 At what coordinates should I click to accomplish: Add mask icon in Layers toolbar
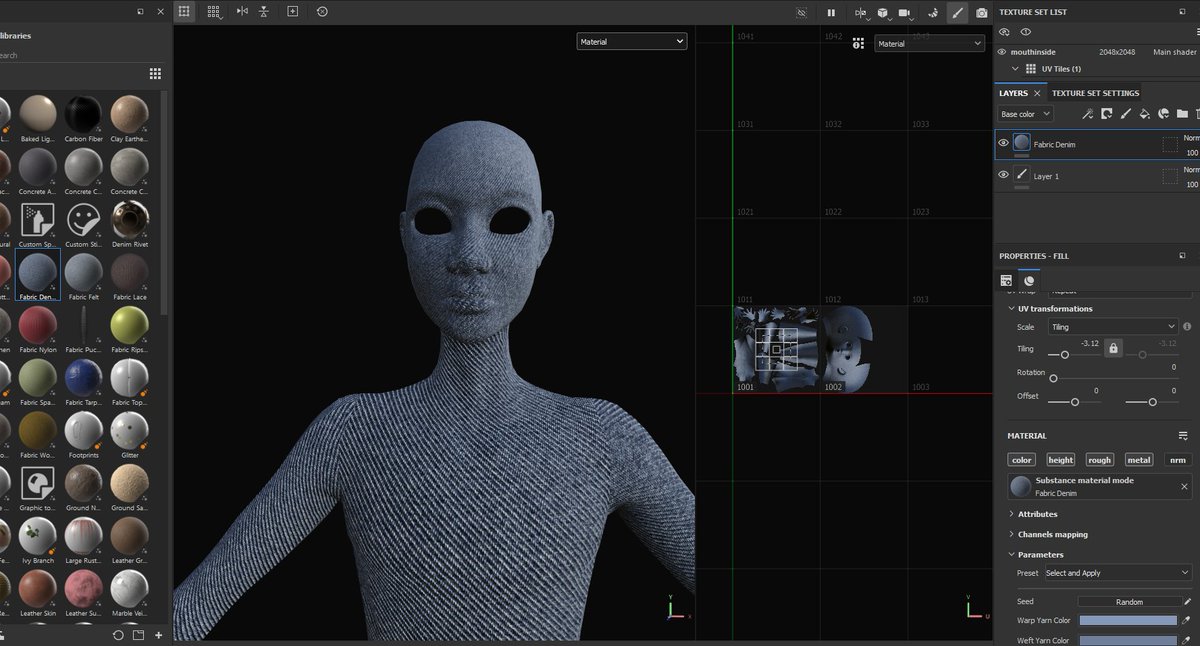click(x=1107, y=114)
